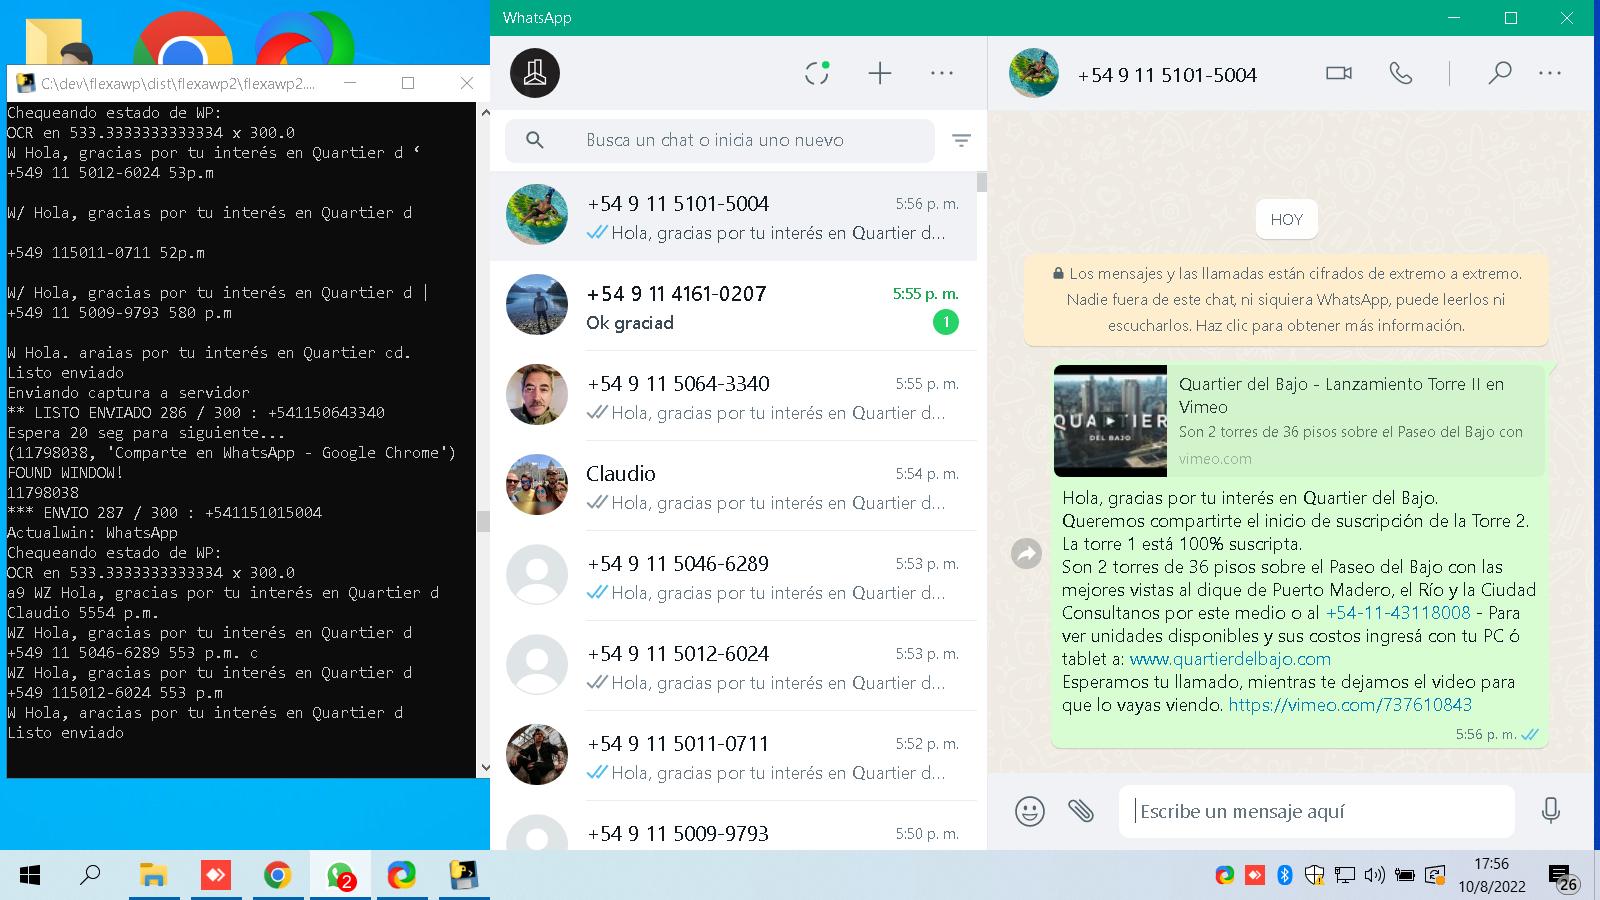1600x900 pixels.
Task: Open the Claudio chat
Action: [x=733, y=486]
